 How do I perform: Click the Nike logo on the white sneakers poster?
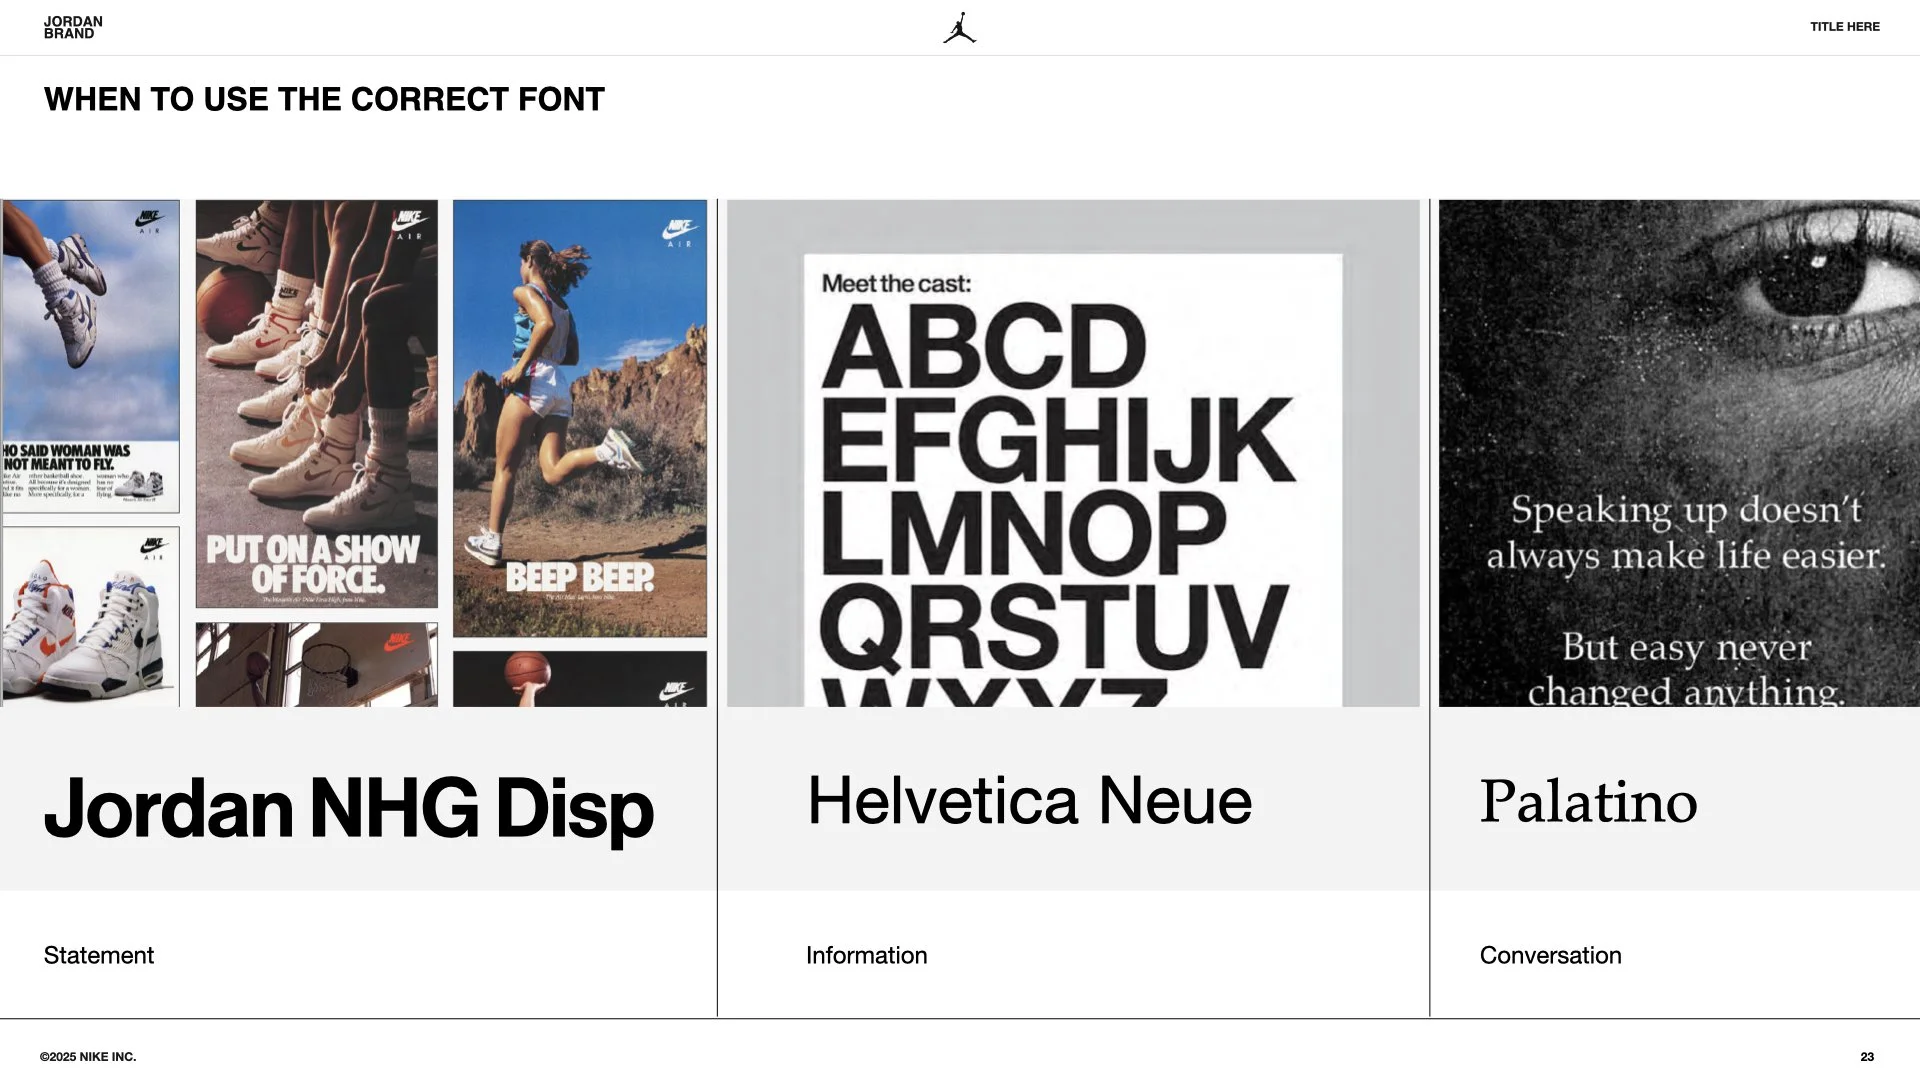[x=153, y=547]
